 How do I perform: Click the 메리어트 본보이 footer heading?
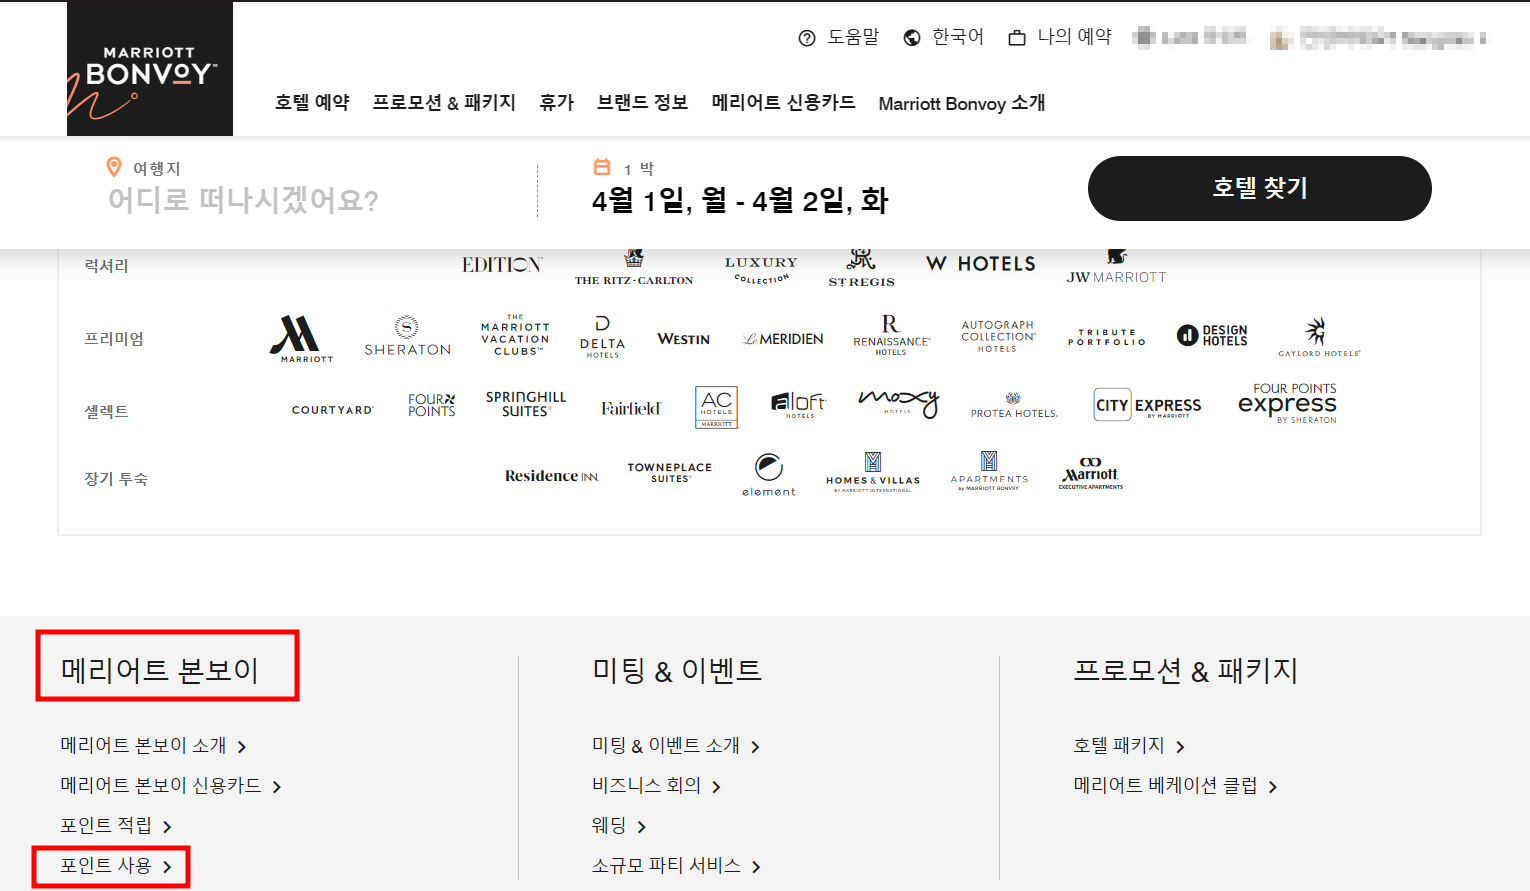tap(160, 670)
